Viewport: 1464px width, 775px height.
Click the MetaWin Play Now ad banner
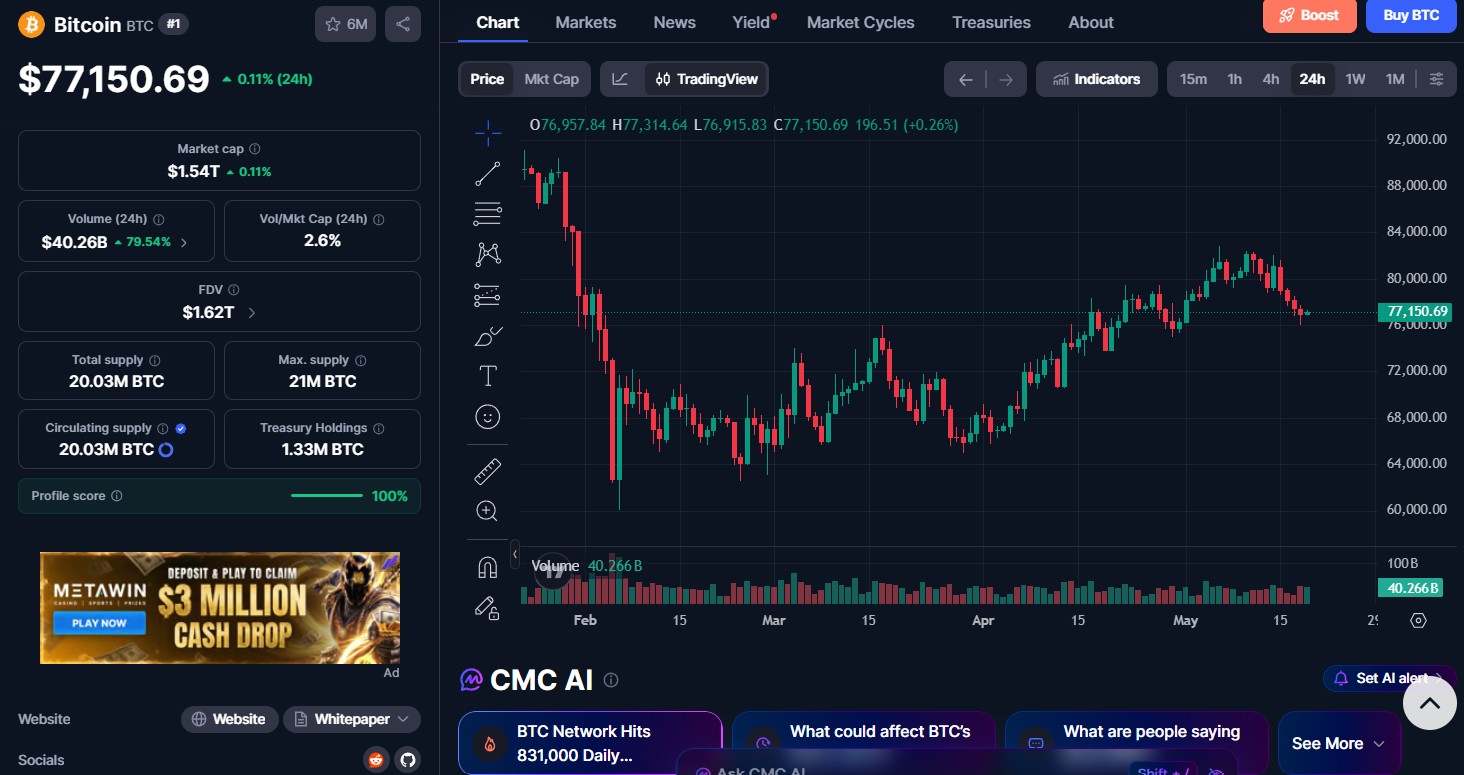220,608
